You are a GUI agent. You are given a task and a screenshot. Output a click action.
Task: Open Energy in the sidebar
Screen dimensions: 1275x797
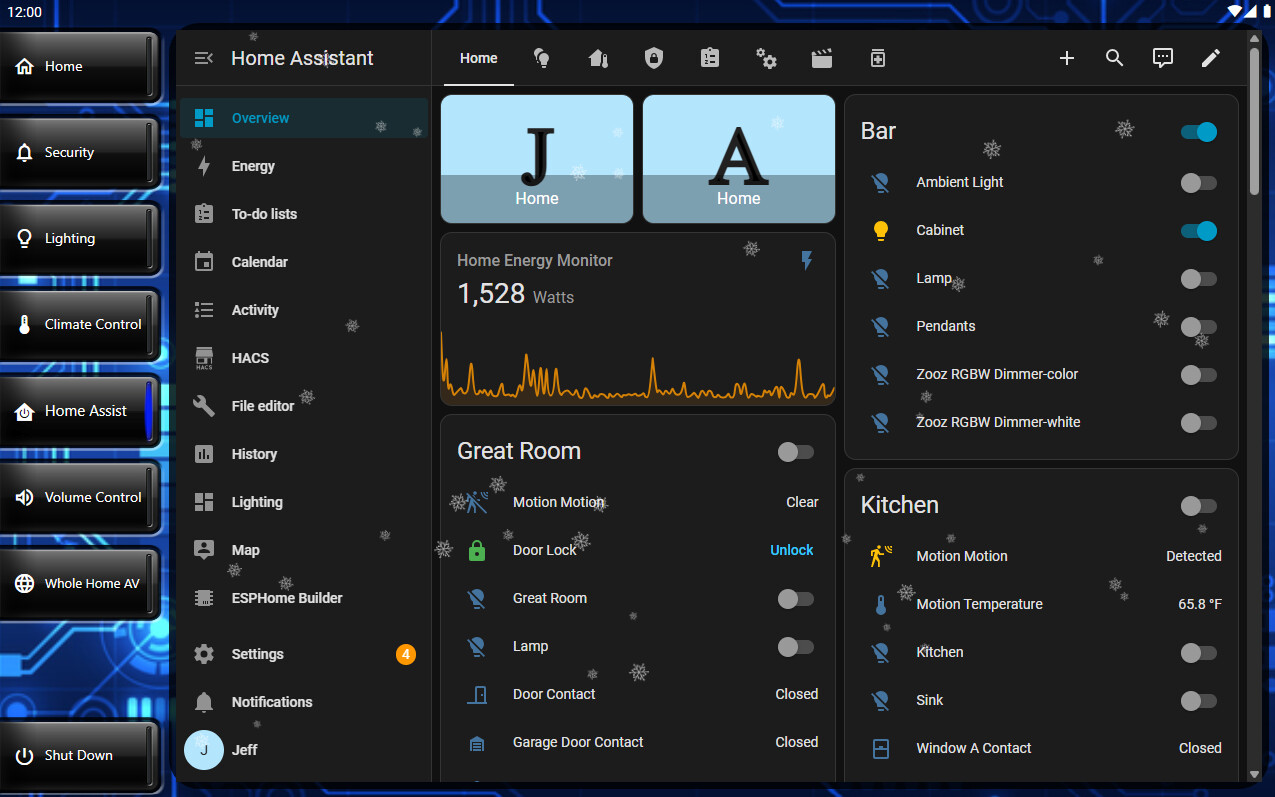pyautogui.click(x=253, y=166)
